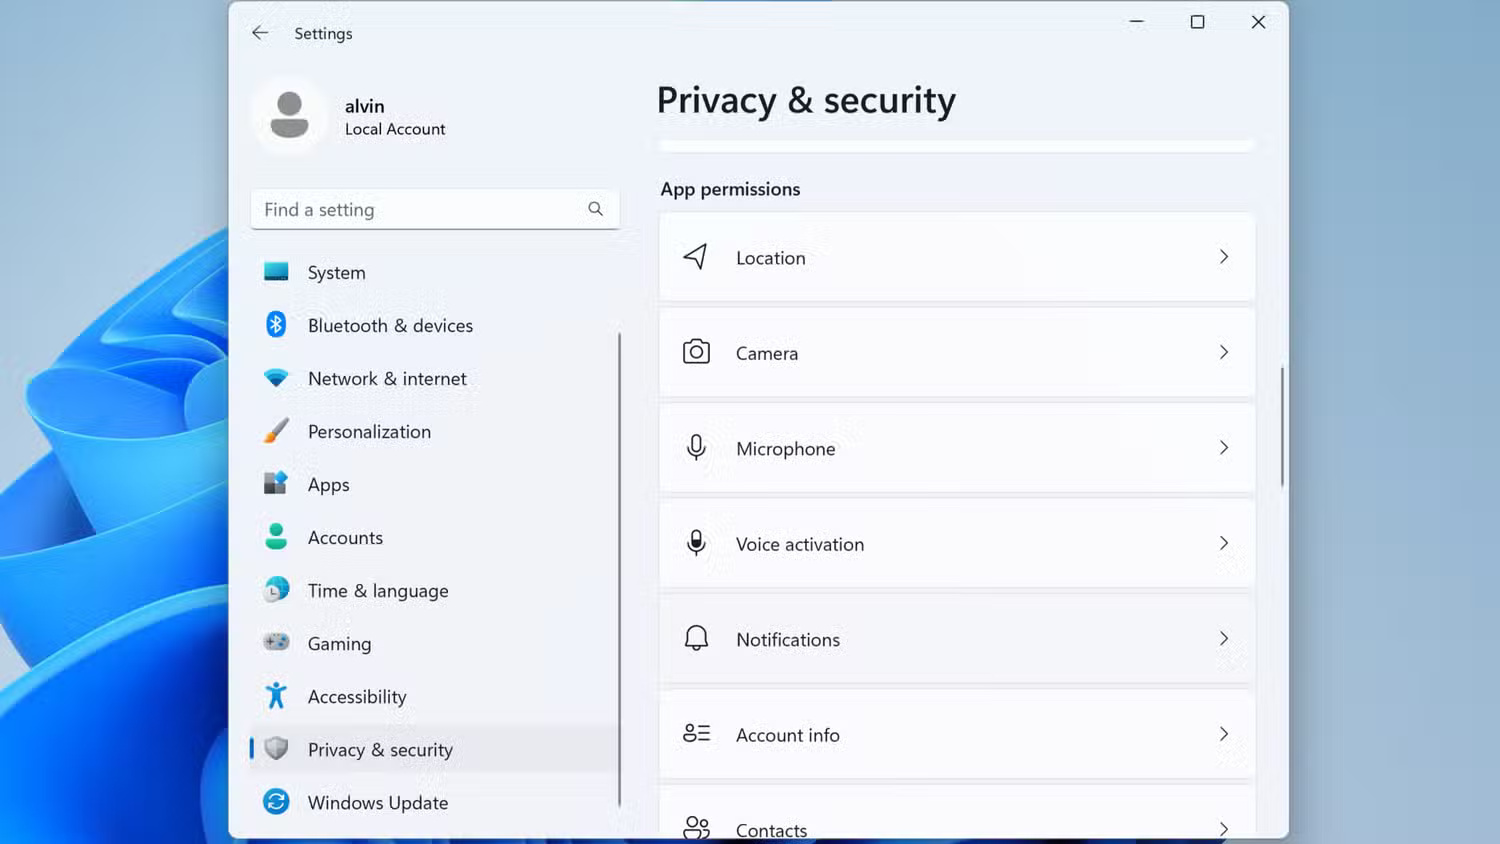The width and height of the screenshot is (1500, 844).
Task: Select Apps in the sidebar menu
Action: tap(328, 484)
